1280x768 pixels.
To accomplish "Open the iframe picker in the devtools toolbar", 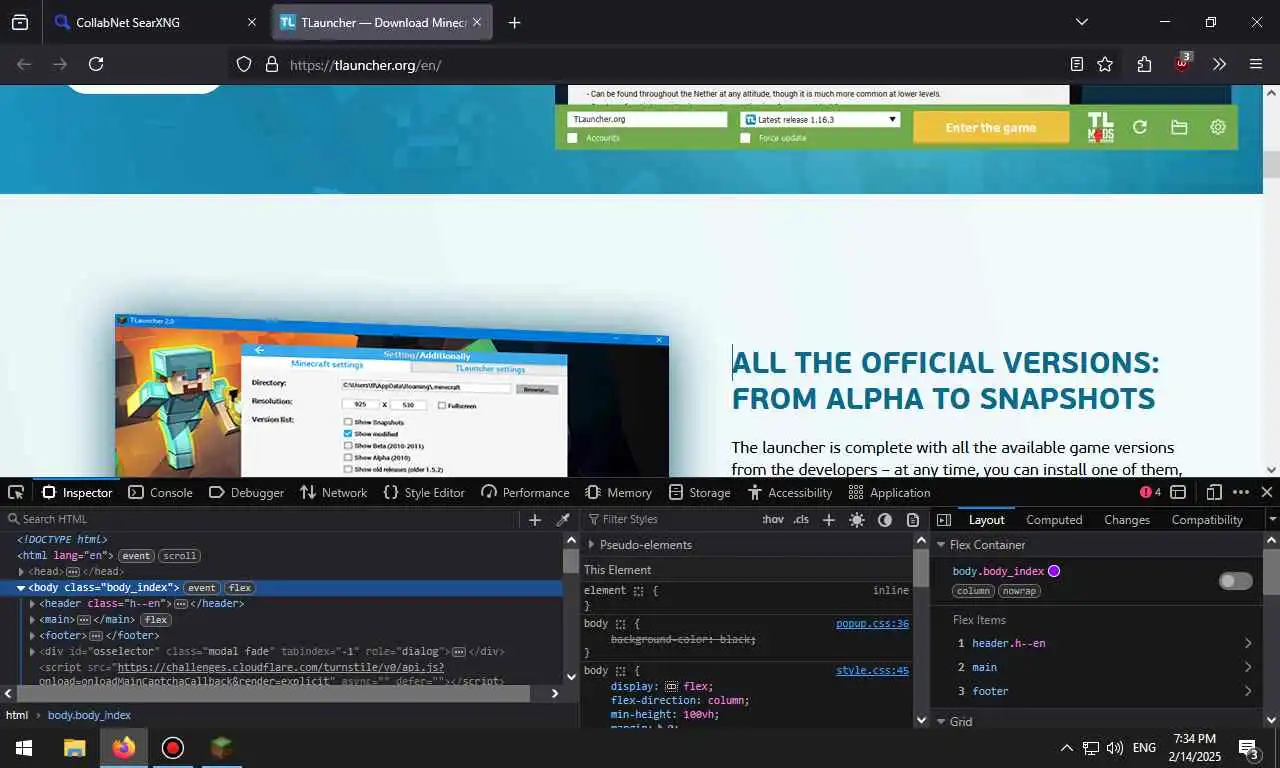I will pyautogui.click(x=1179, y=492).
